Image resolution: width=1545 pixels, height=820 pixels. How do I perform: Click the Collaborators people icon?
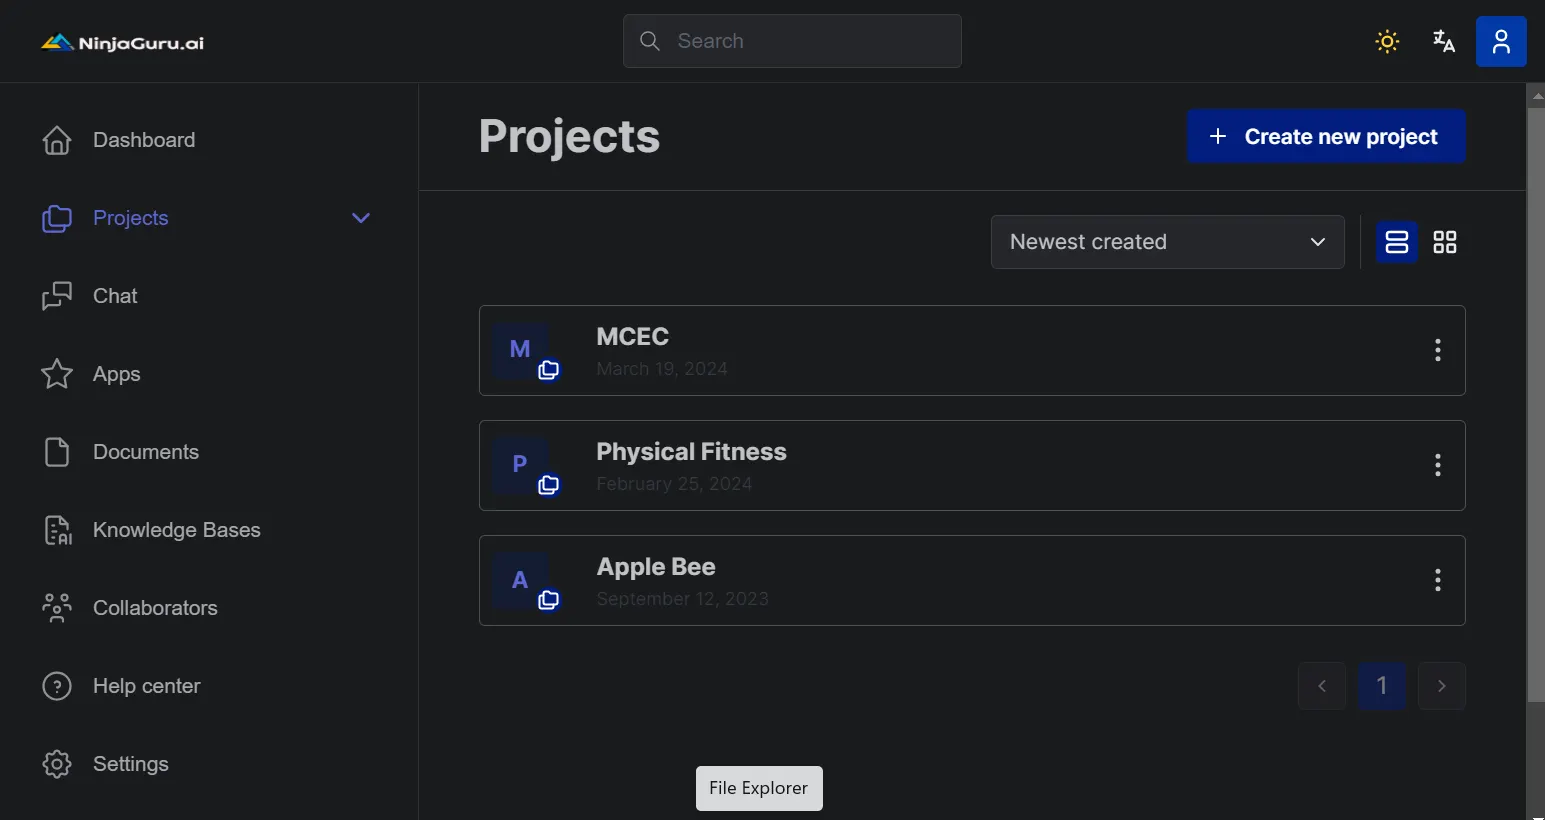coord(57,608)
